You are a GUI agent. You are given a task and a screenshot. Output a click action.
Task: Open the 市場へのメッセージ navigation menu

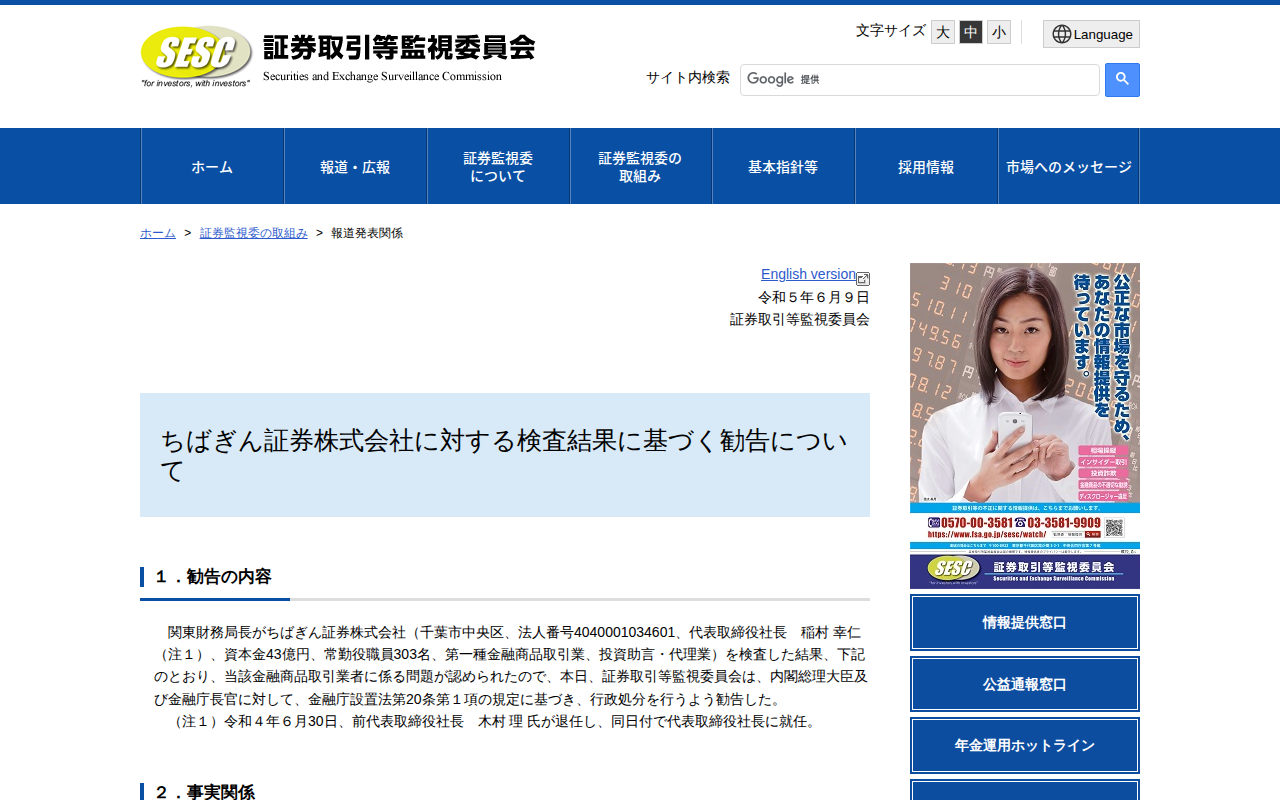[x=1069, y=166]
